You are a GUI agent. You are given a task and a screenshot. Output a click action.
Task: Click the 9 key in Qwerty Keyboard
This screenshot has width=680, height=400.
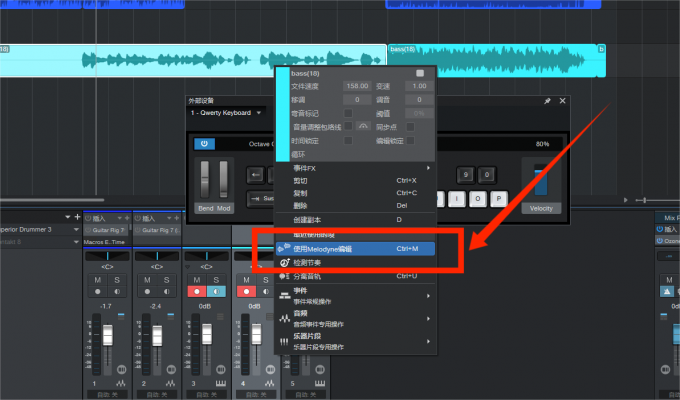pyautogui.click(x=465, y=175)
